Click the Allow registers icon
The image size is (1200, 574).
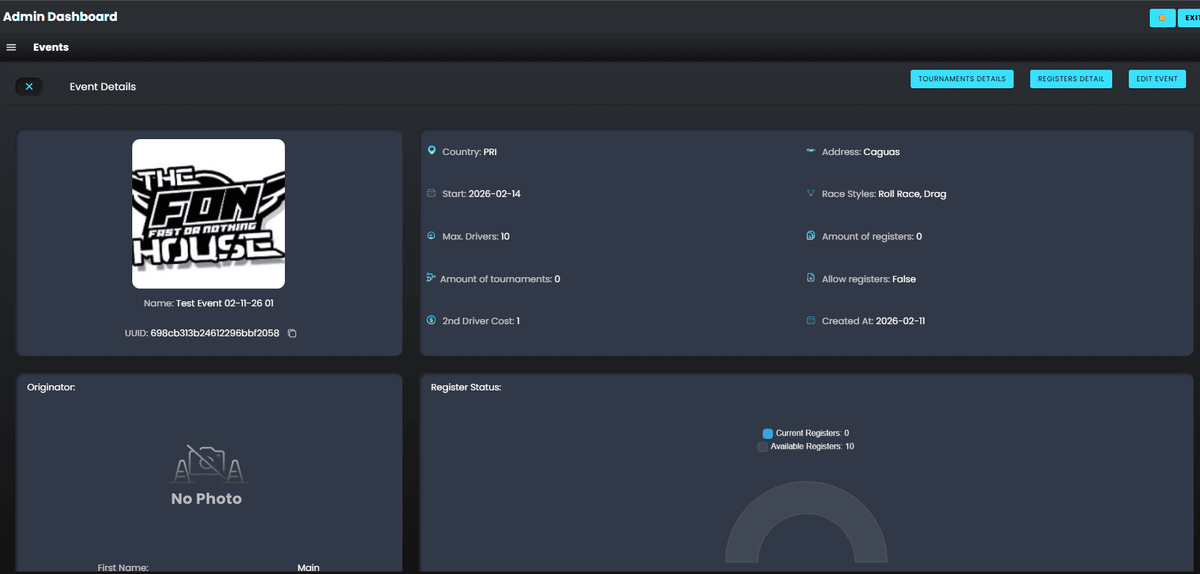pos(811,279)
